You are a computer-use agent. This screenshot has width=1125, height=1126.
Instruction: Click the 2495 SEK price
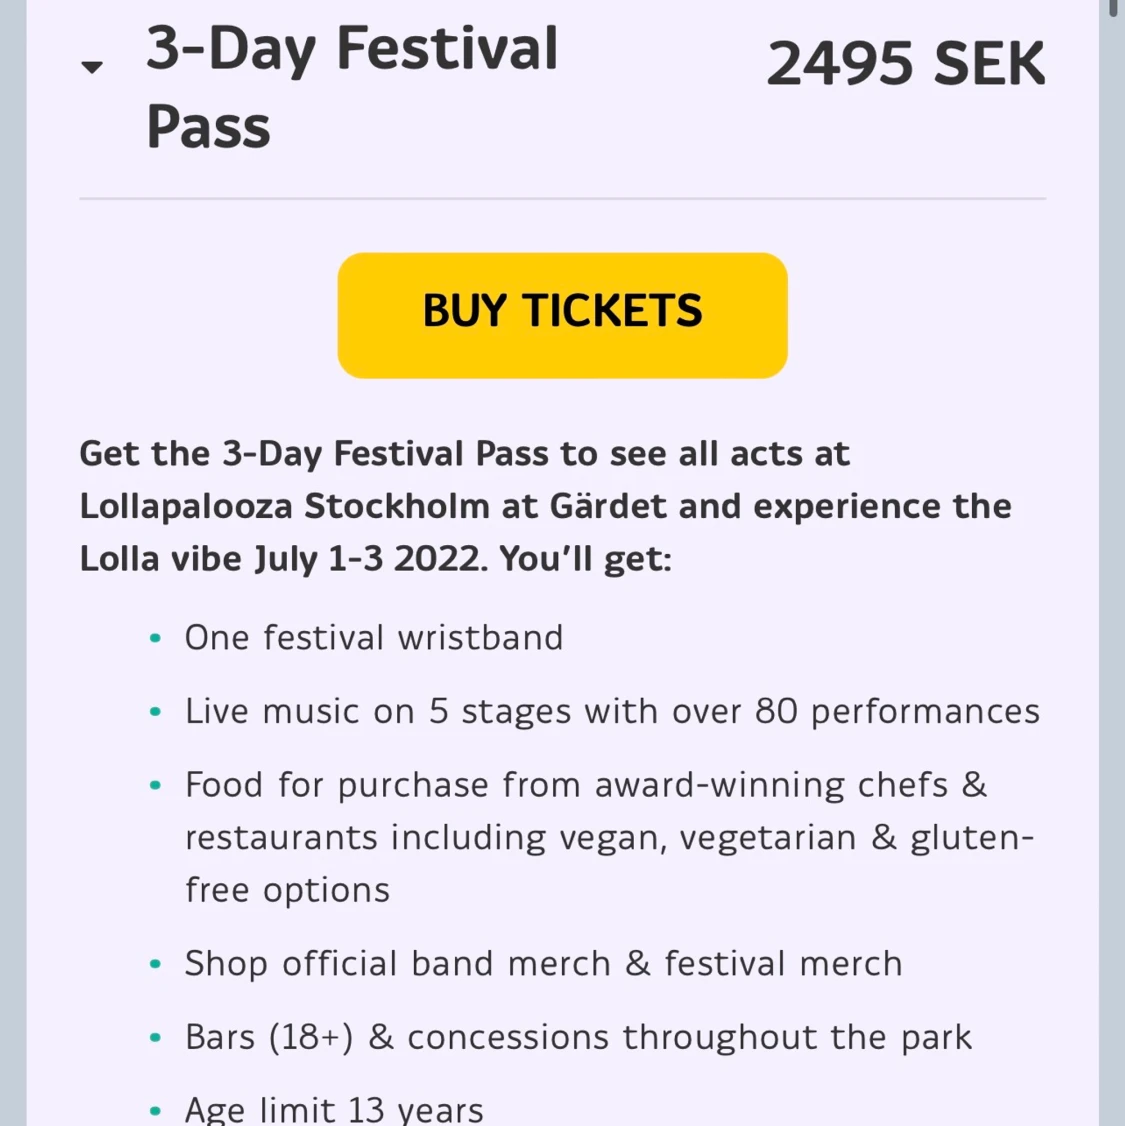click(x=905, y=64)
